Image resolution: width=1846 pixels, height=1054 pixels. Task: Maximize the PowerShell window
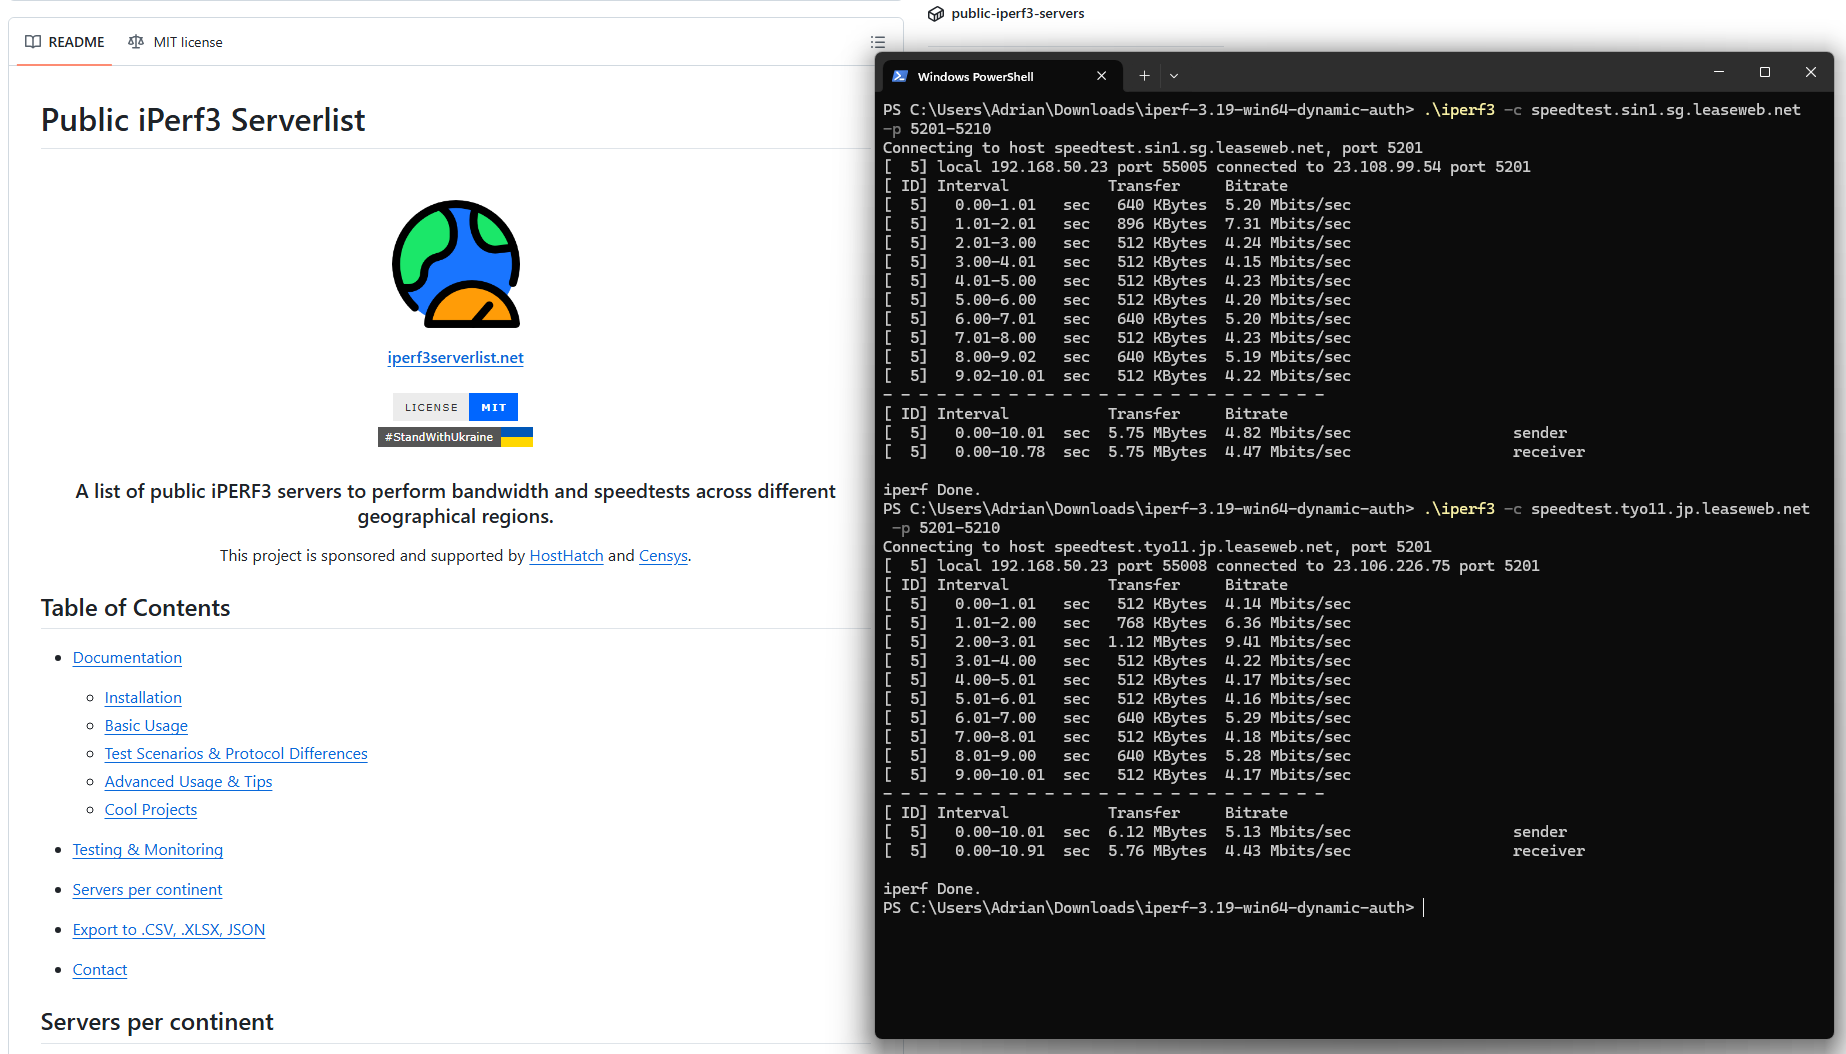(1764, 72)
